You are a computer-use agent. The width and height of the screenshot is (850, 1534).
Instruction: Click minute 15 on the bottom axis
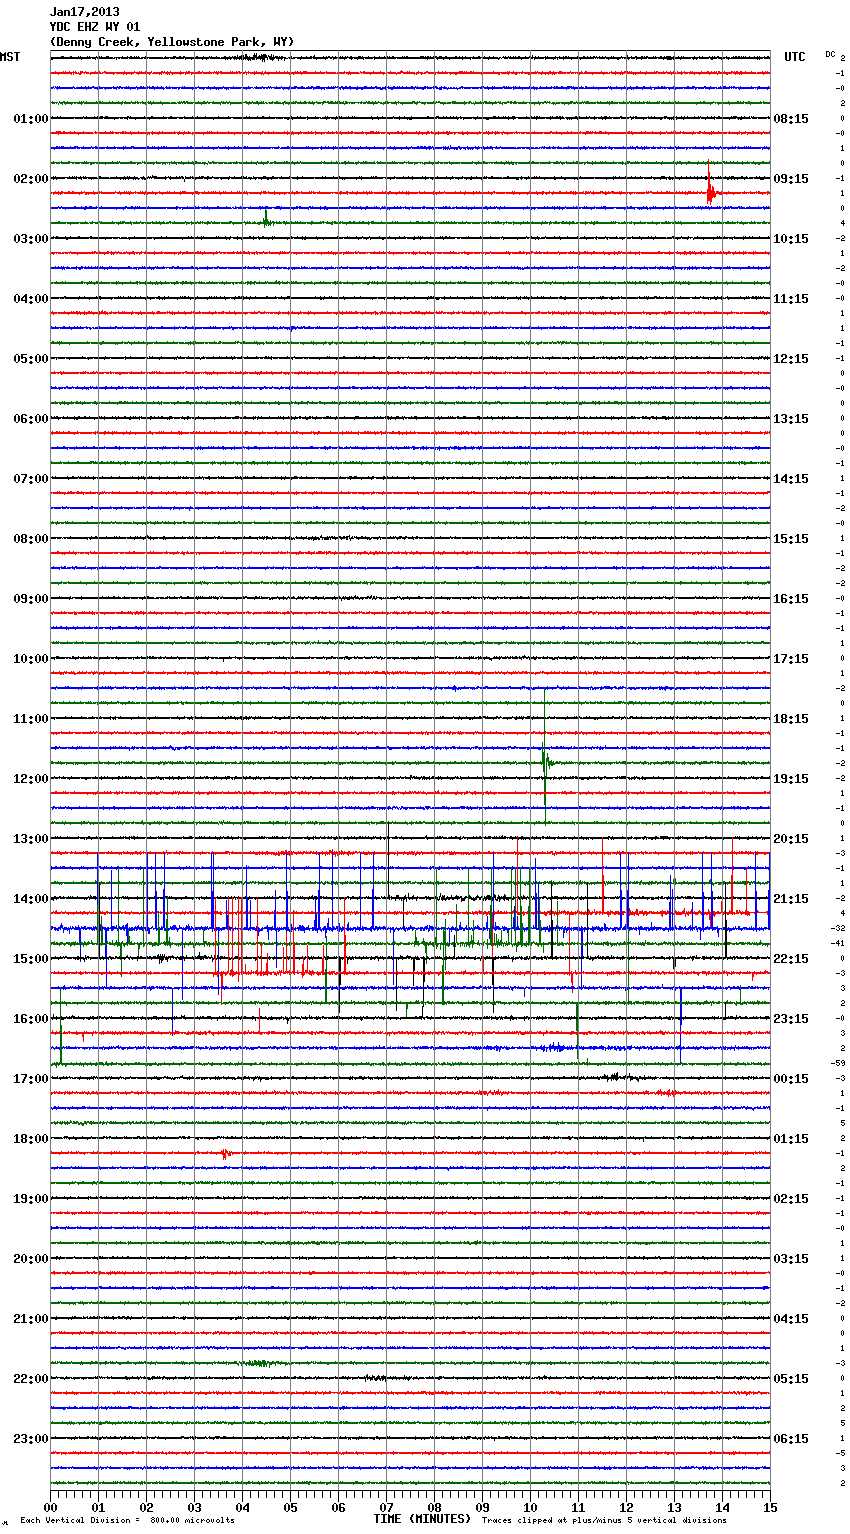pyautogui.click(x=770, y=1507)
